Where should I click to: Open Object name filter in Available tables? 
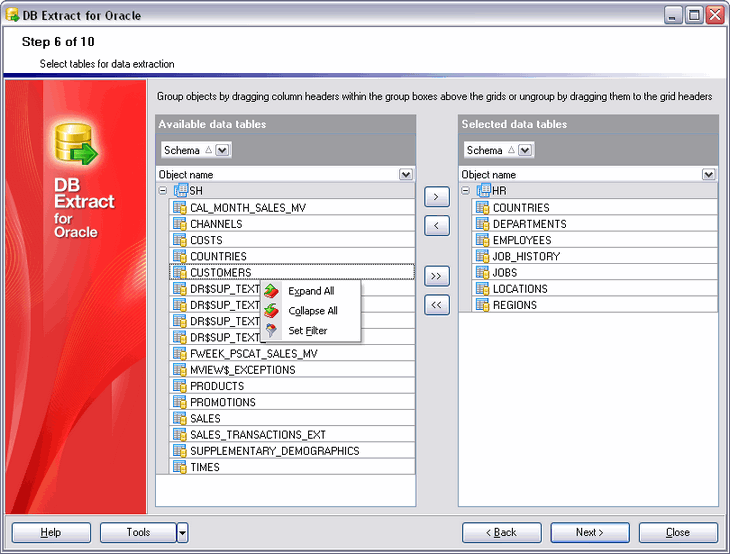pyautogui.click(x=406, y=174)
